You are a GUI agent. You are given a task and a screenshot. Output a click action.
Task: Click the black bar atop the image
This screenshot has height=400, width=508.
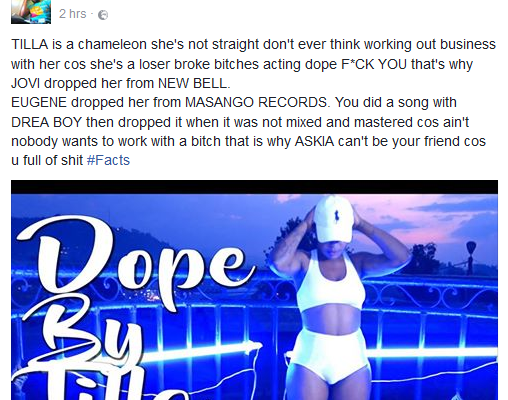(x=254, y=187)
